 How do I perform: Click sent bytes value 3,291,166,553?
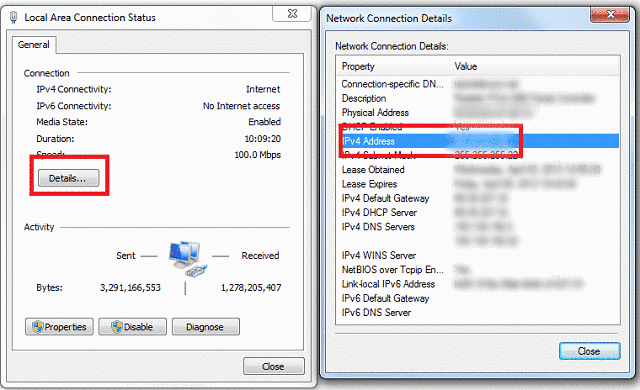[x=130, y=288]
